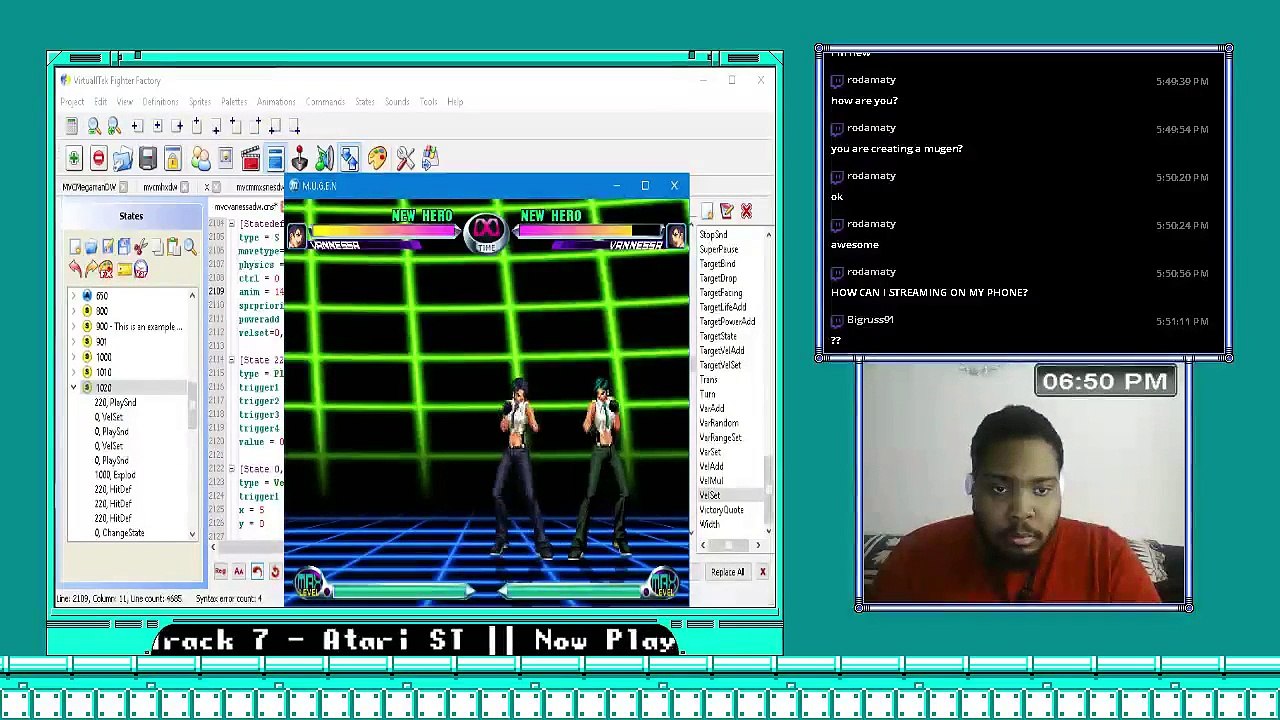
Task: Collapse state 1020 tree node
Action: [73, 387]
